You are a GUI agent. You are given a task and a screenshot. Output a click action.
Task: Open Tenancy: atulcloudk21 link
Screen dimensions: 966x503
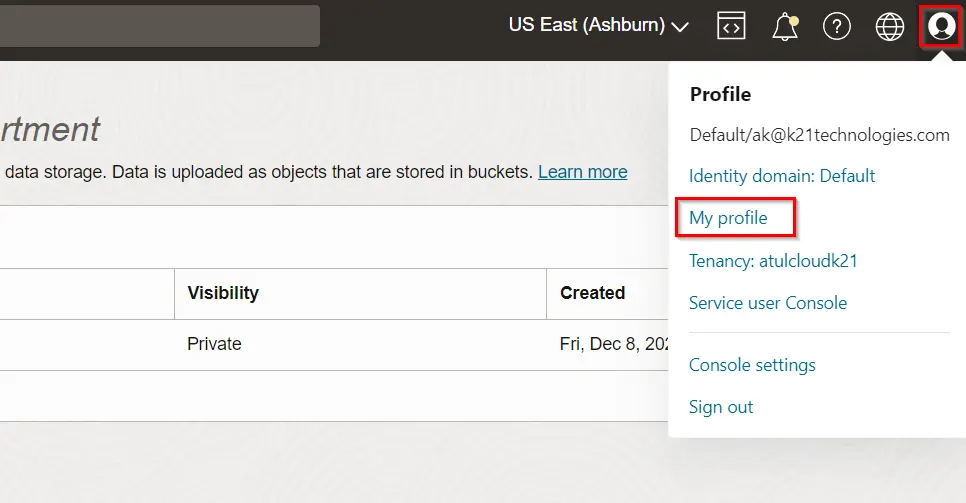[773, 261]
